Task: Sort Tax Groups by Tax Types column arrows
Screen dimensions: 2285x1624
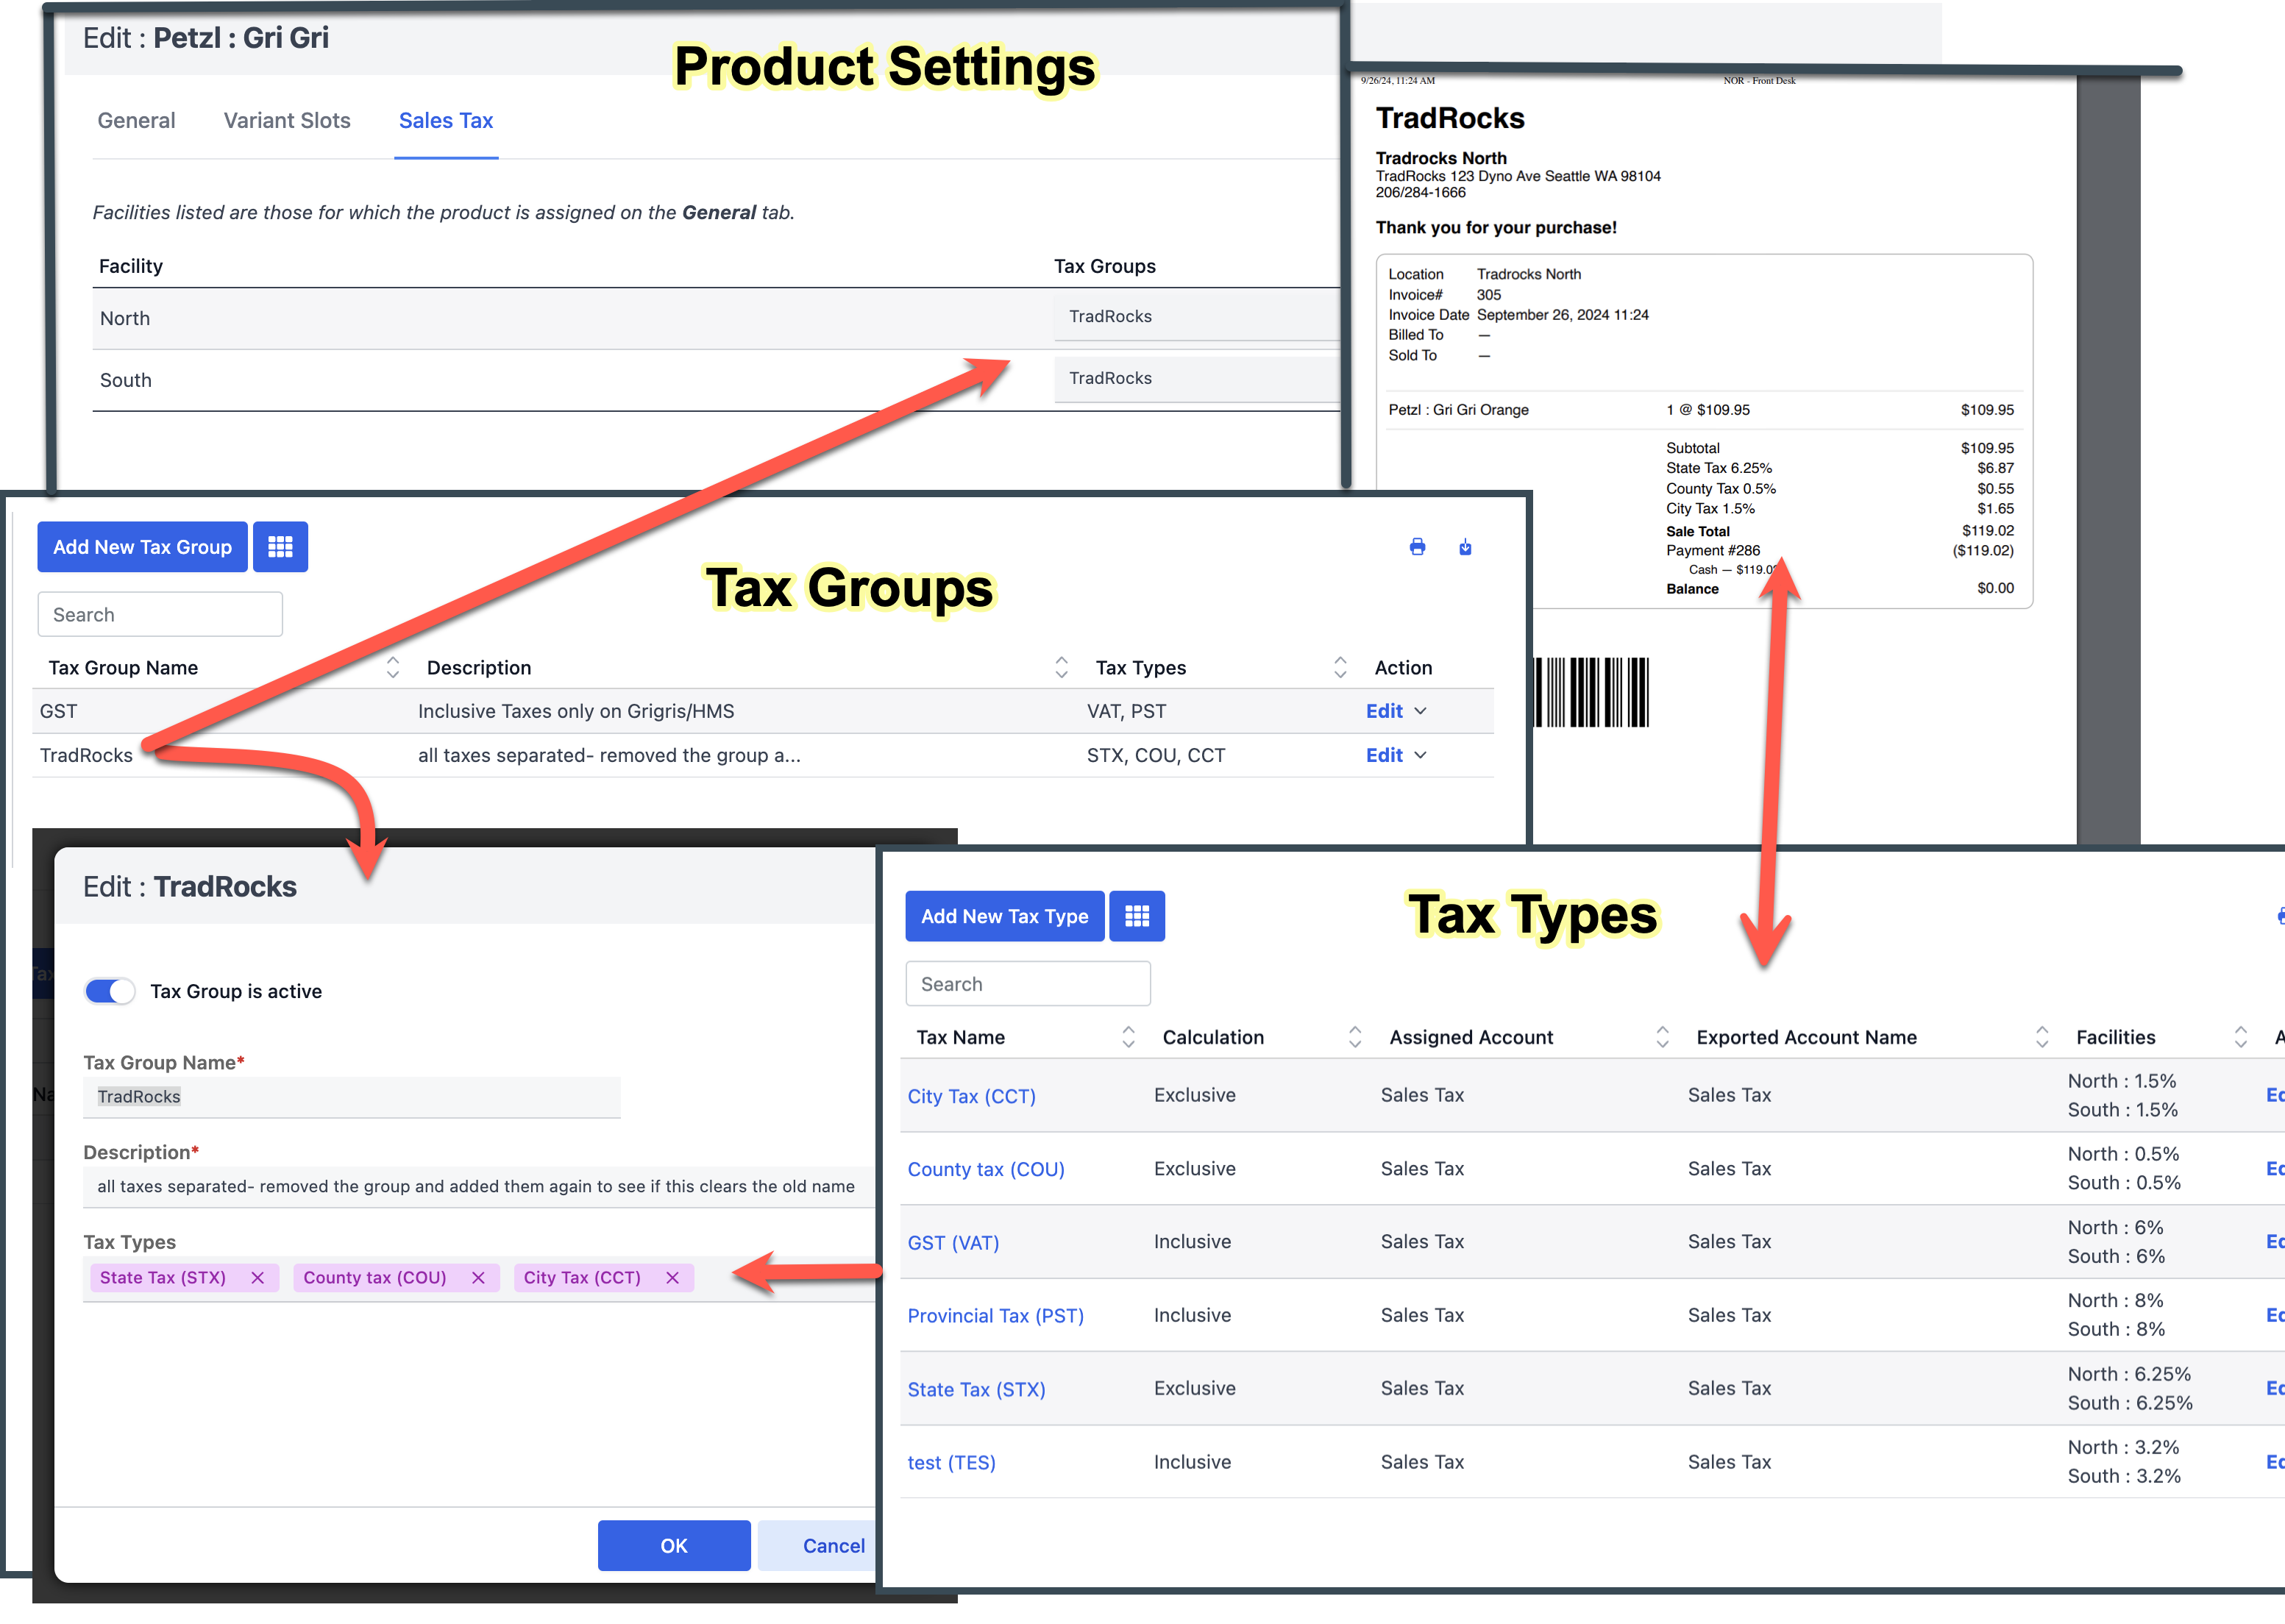Action: click(x=1340, y=668)
